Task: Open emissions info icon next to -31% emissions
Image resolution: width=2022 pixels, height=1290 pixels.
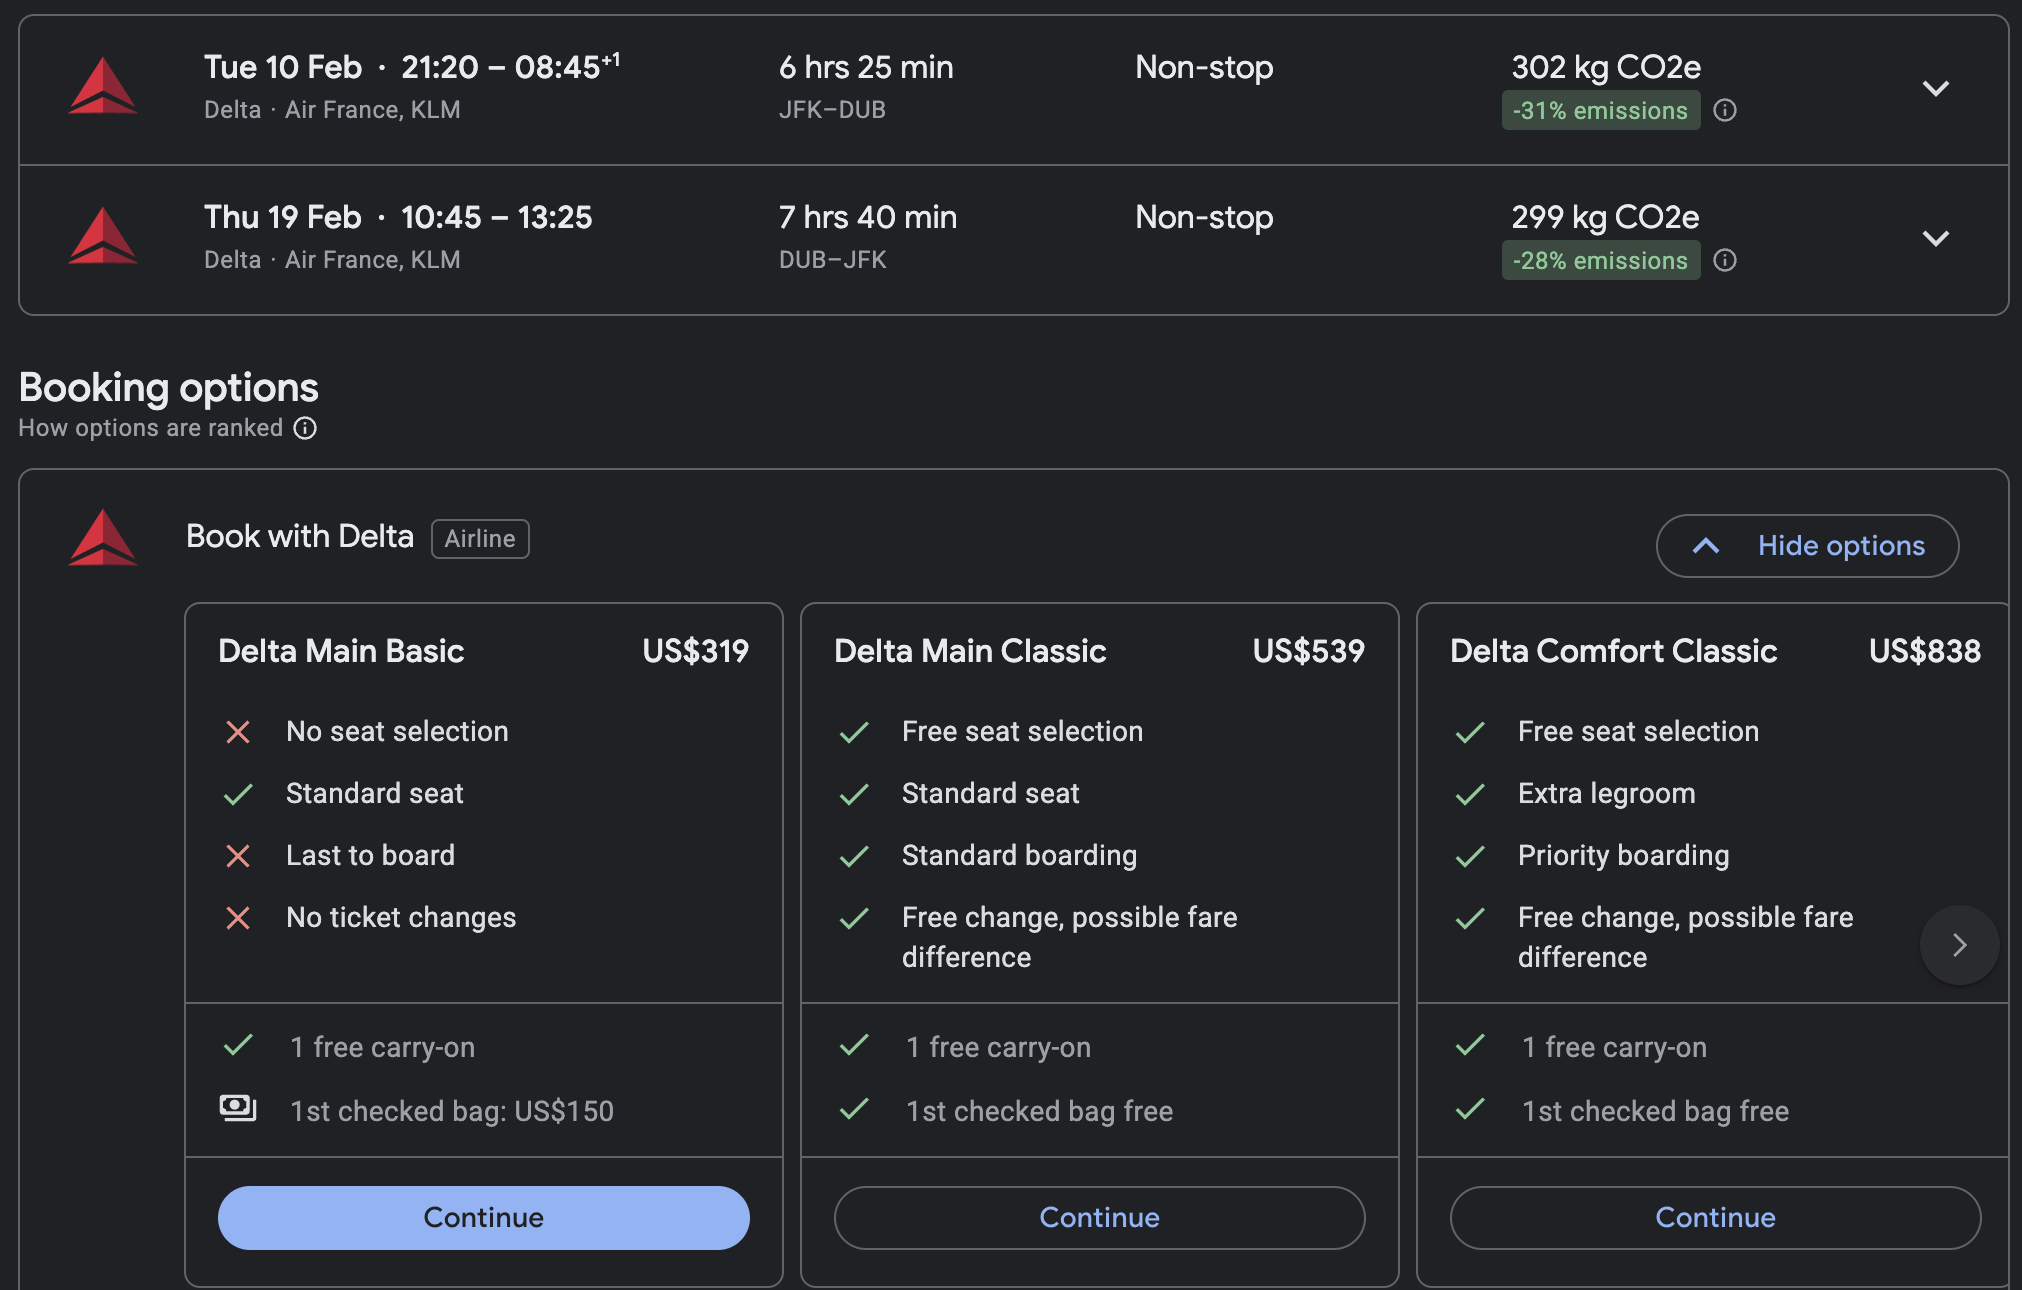Action: [x=1725, y=110]
